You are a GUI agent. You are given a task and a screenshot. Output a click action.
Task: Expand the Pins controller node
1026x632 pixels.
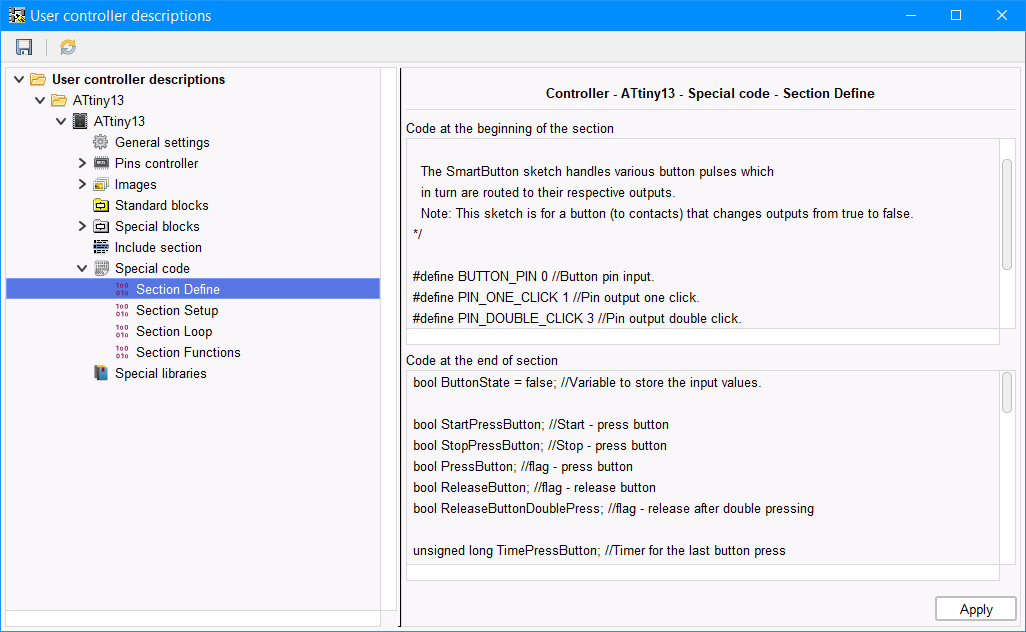82,163
